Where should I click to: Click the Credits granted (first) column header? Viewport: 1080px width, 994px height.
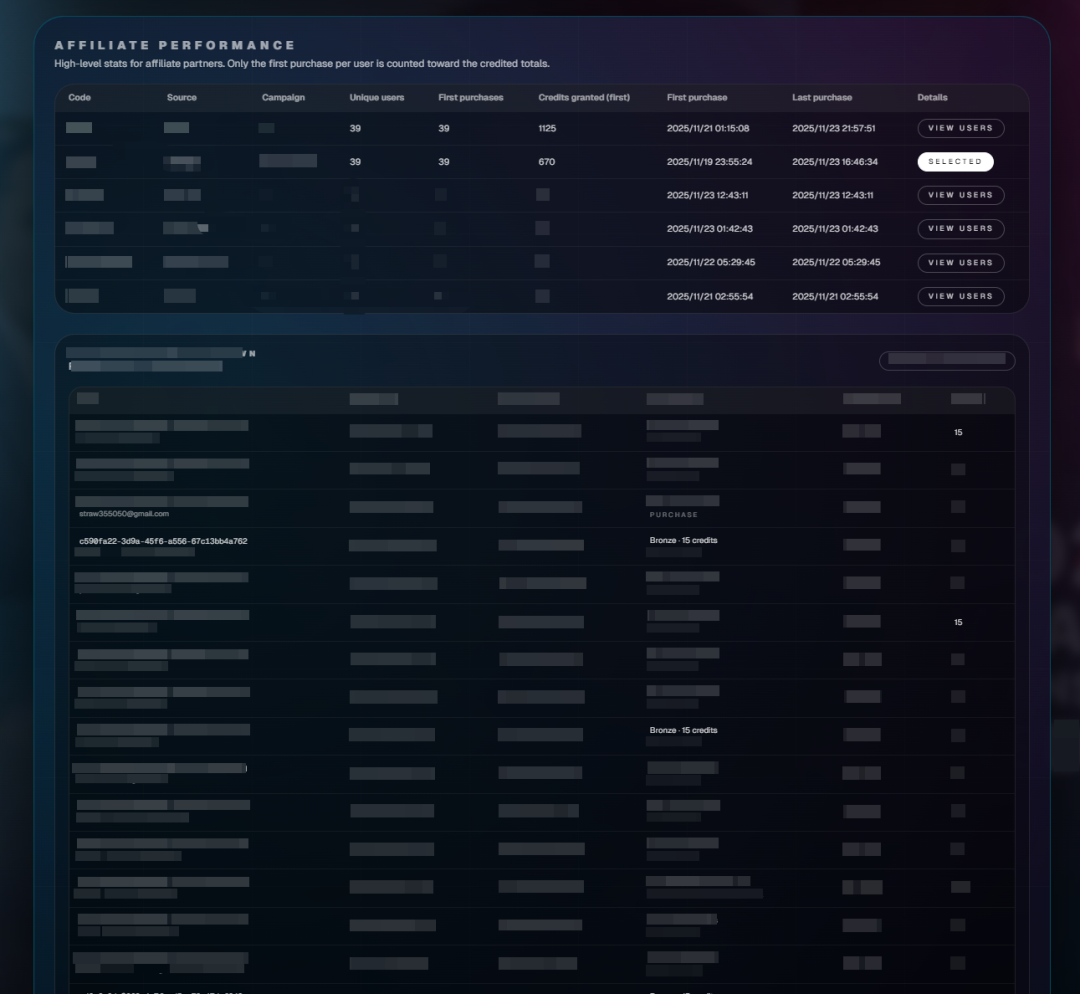(x=584, y=98)
